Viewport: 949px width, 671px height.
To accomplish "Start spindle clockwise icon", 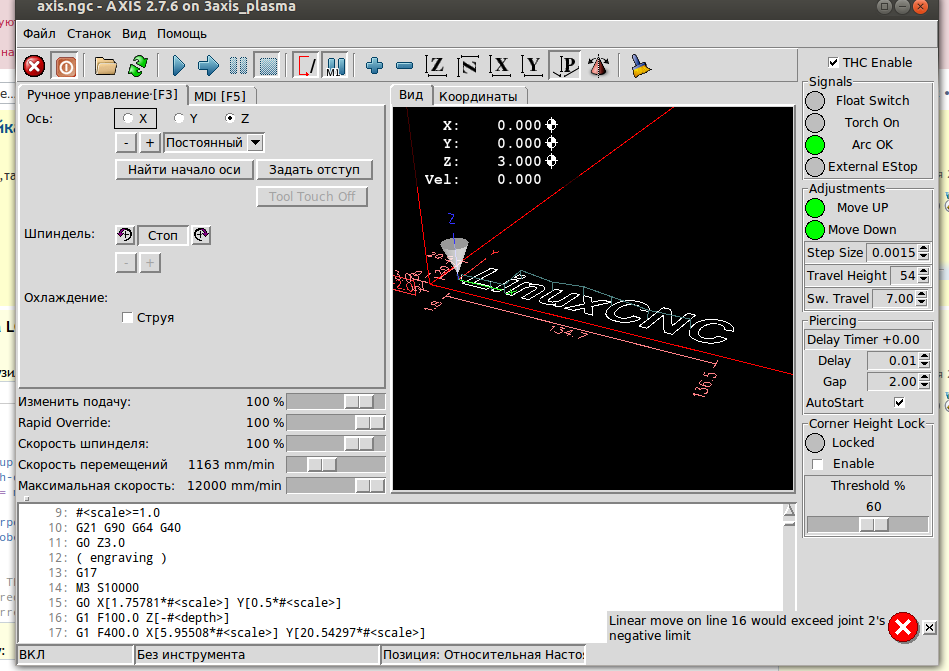I will [x=201, y=235].
